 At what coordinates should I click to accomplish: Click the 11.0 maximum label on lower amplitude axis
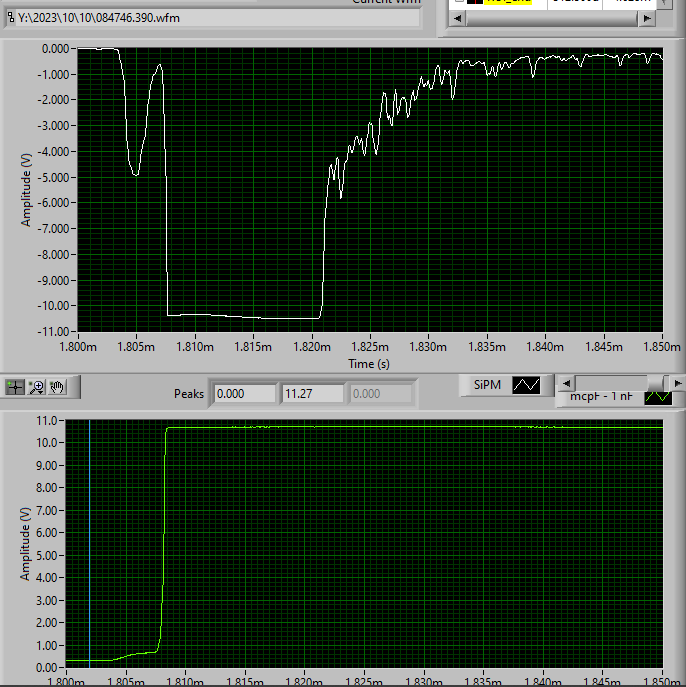click(47, 421)
